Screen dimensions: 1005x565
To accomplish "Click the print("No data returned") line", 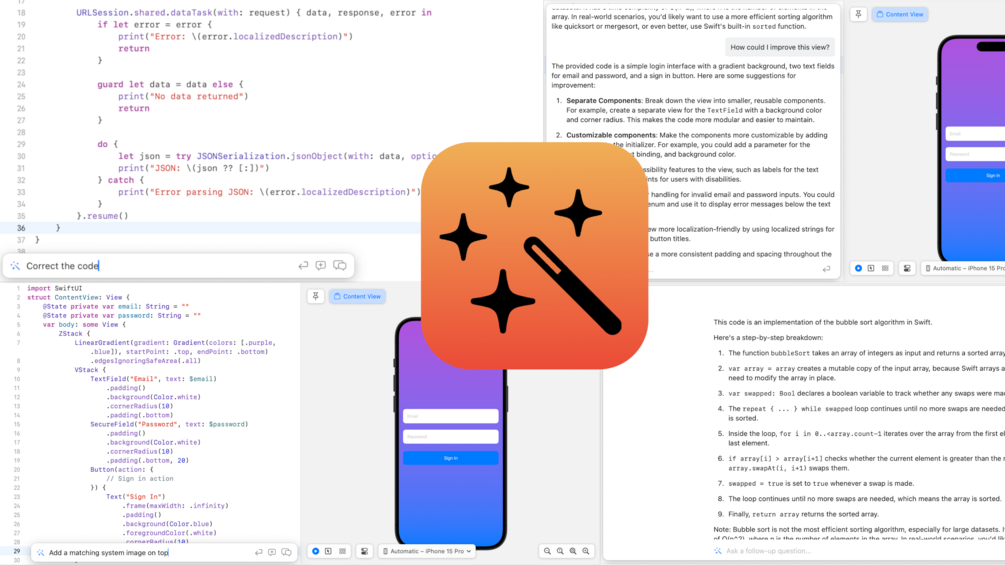I will [183, 96].
